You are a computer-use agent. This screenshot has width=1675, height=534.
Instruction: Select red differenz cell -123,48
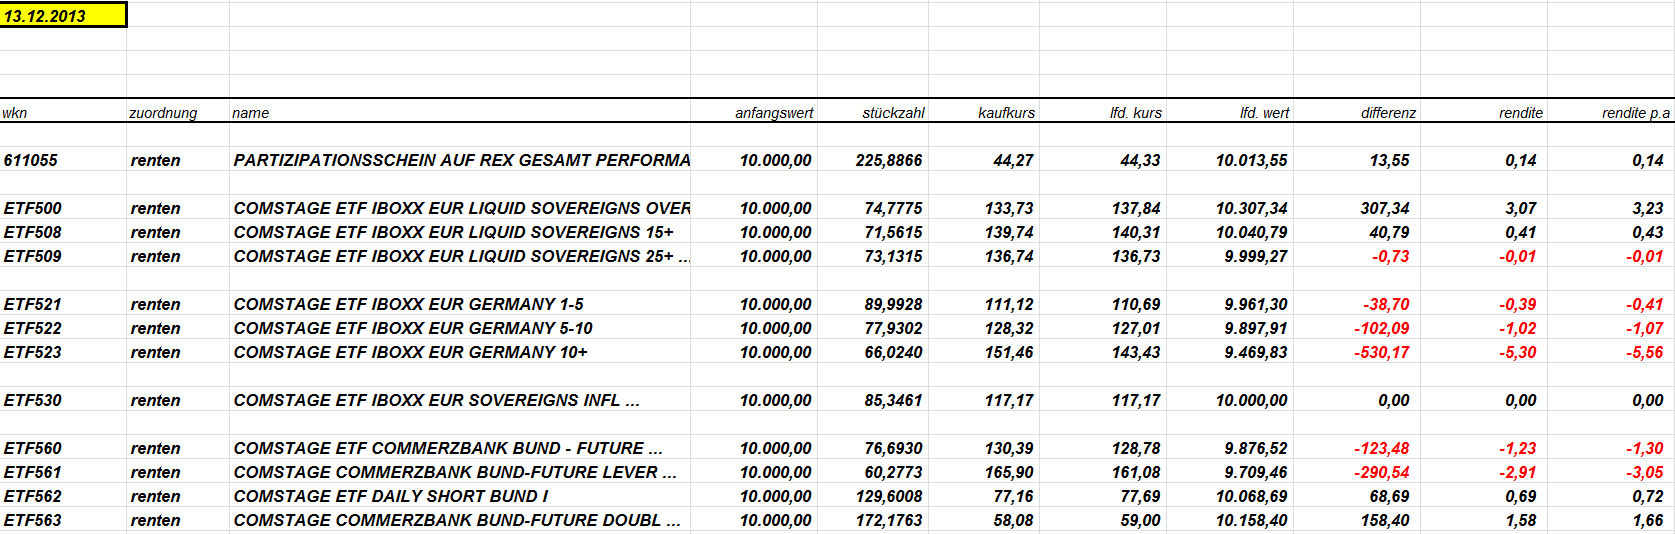click(x=1357, y=447)
